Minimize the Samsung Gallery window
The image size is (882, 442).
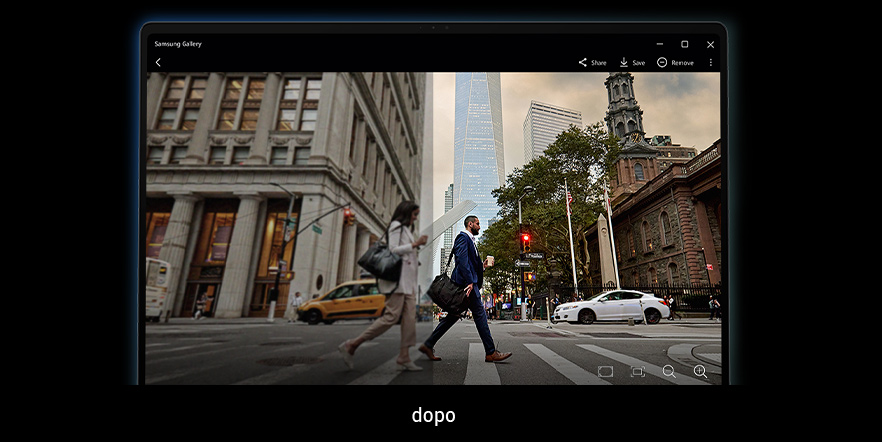point(659,44)
